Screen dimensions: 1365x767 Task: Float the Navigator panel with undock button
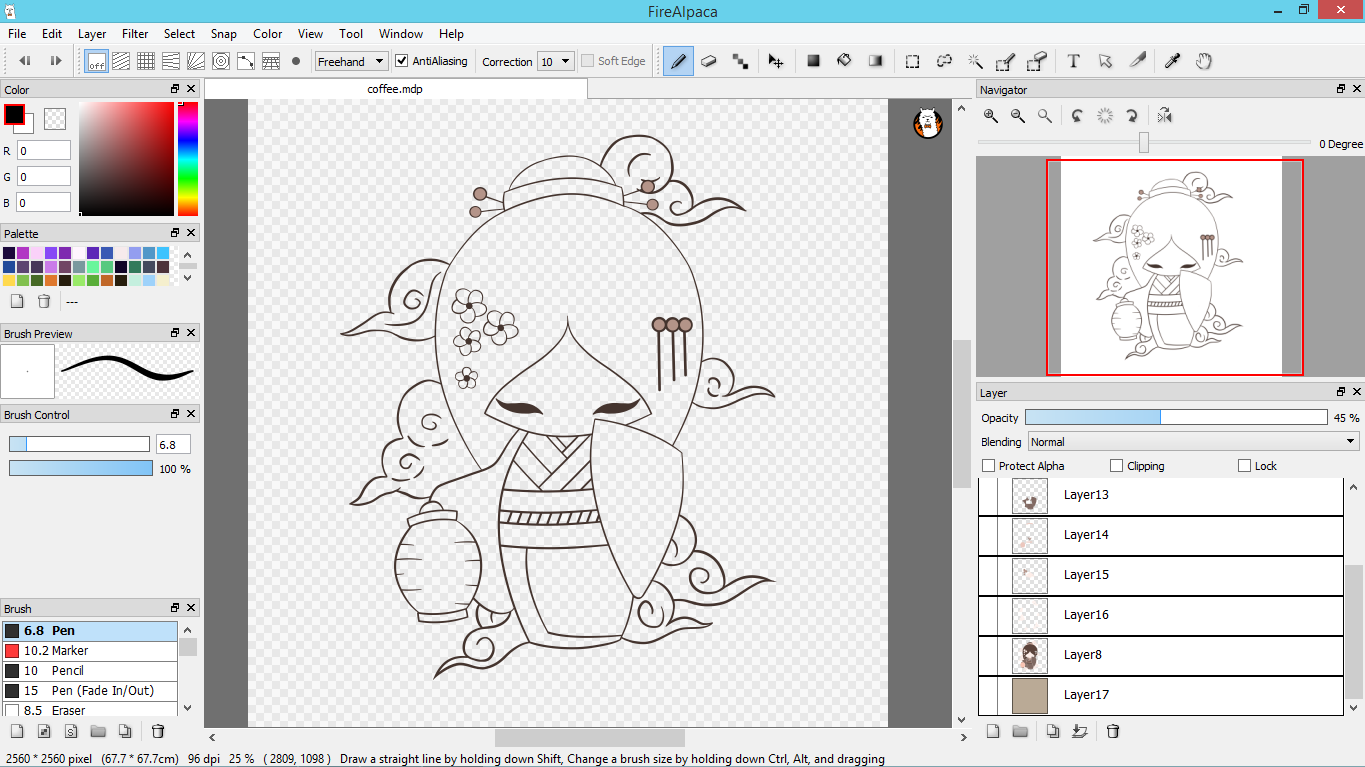(x=1341, y=89)
